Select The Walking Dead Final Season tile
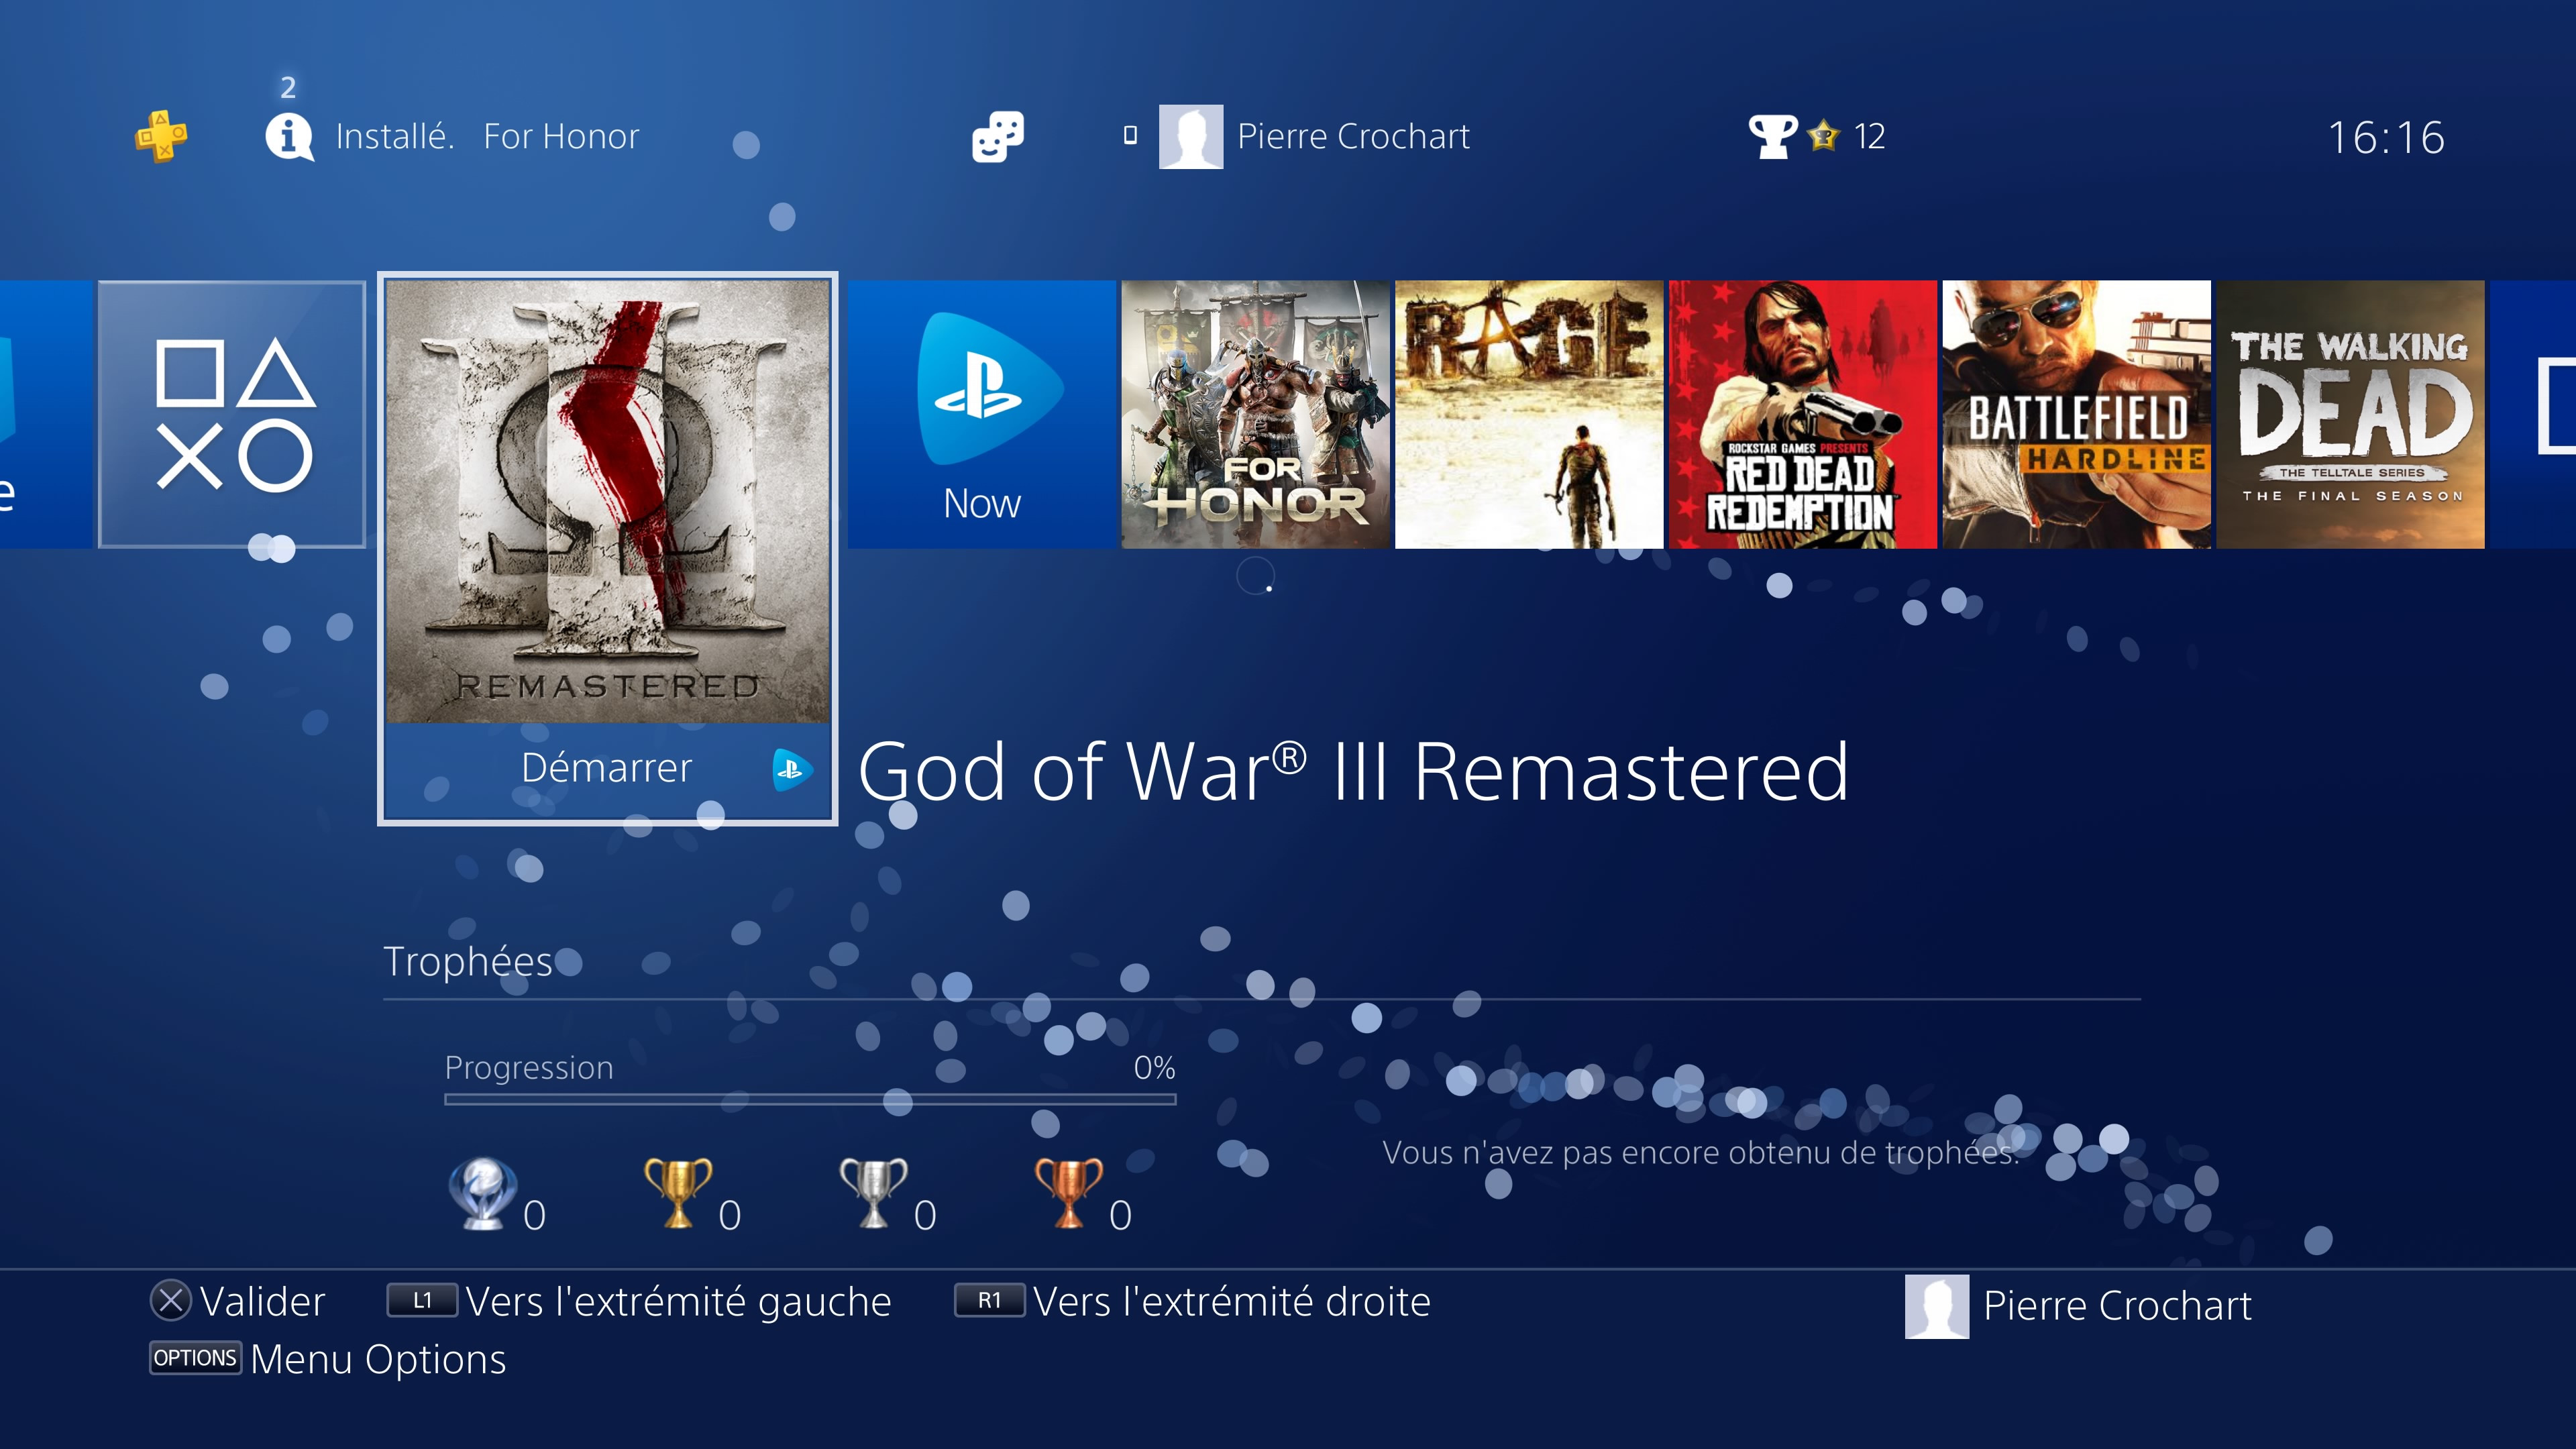This screenshot has height=1449, width=2576. [2350, 414]
